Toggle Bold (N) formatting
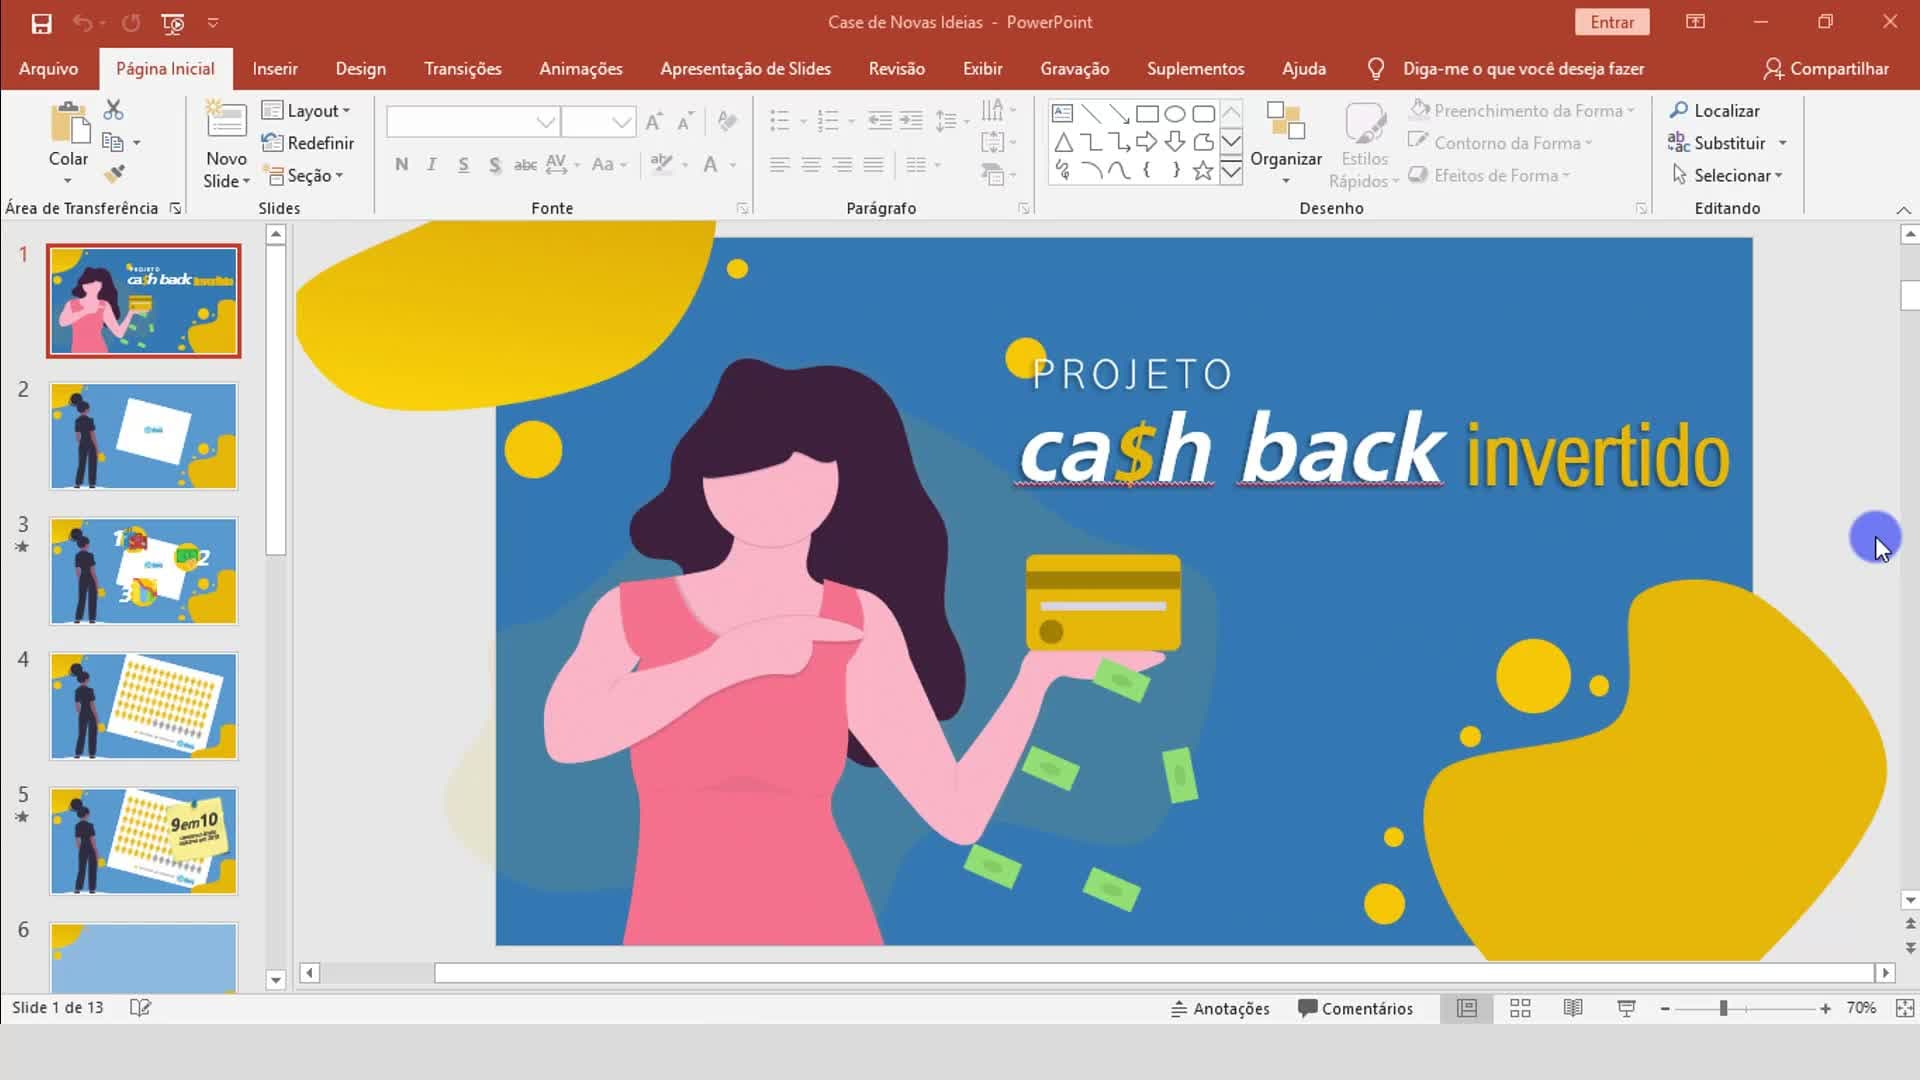 pos(401,164)
